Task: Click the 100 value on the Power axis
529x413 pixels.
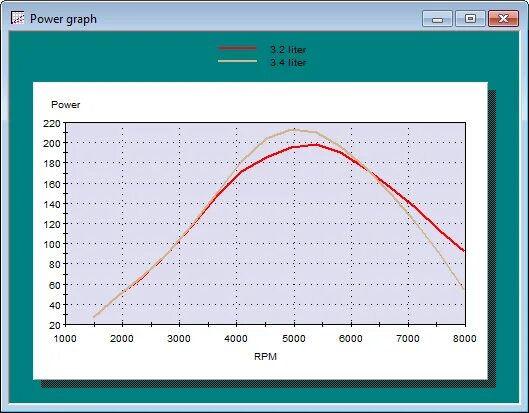Action: pyautogui.click(x=52, y=244)
